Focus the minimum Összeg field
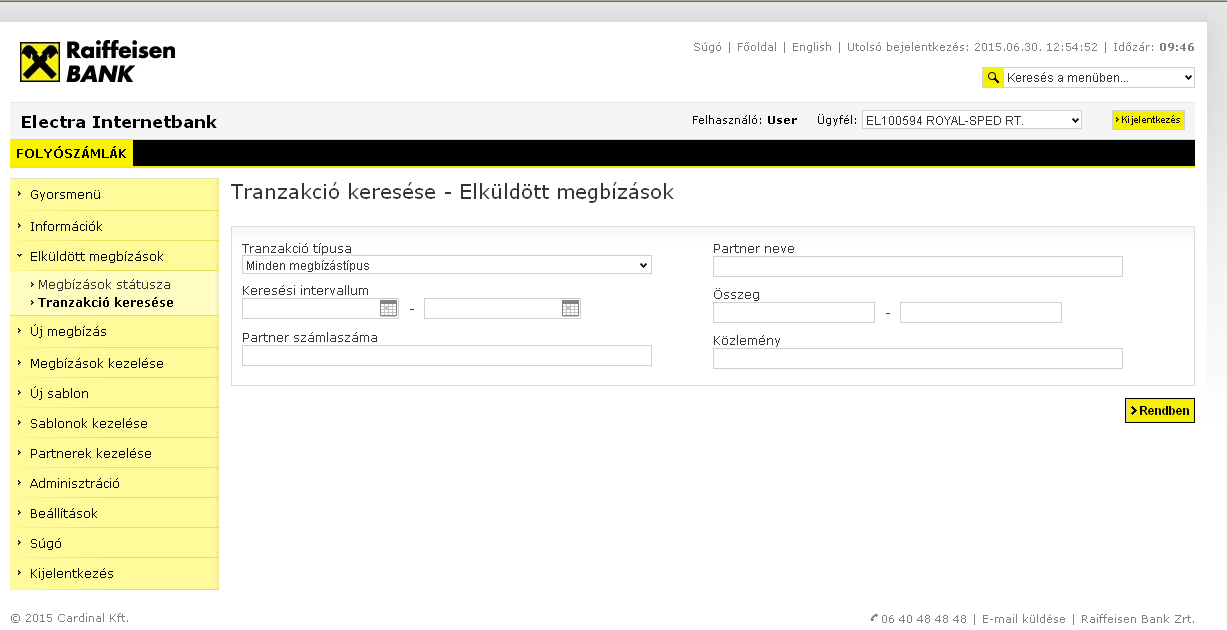Image resolution: width=1227 pixels, height=630 pixels. 794,313
